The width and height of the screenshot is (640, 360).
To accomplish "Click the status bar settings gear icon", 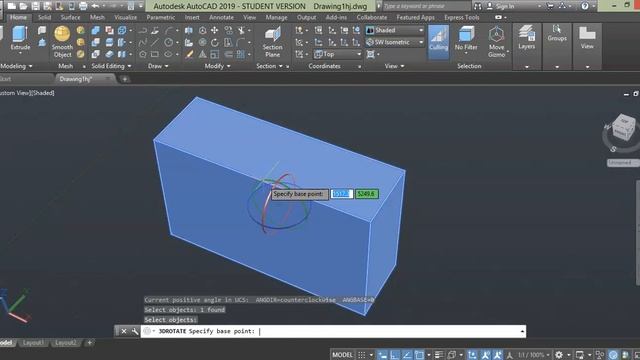I will [559, 355].
